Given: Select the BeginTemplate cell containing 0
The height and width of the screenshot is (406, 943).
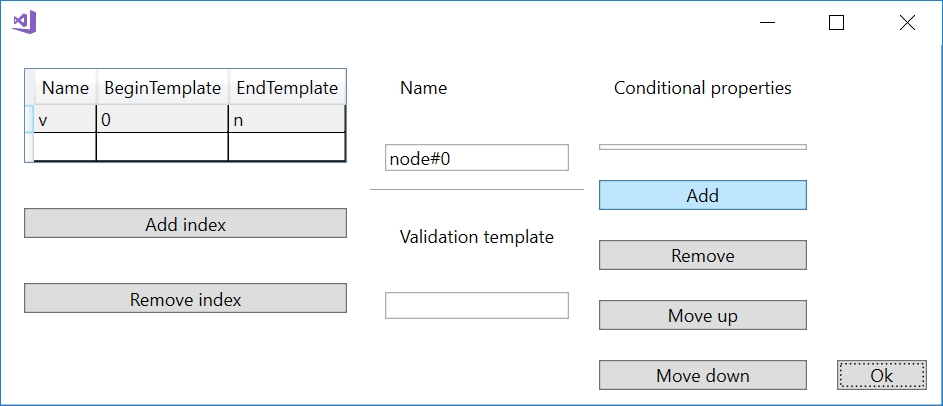Looking at the screenshot, I should point(162,119).
